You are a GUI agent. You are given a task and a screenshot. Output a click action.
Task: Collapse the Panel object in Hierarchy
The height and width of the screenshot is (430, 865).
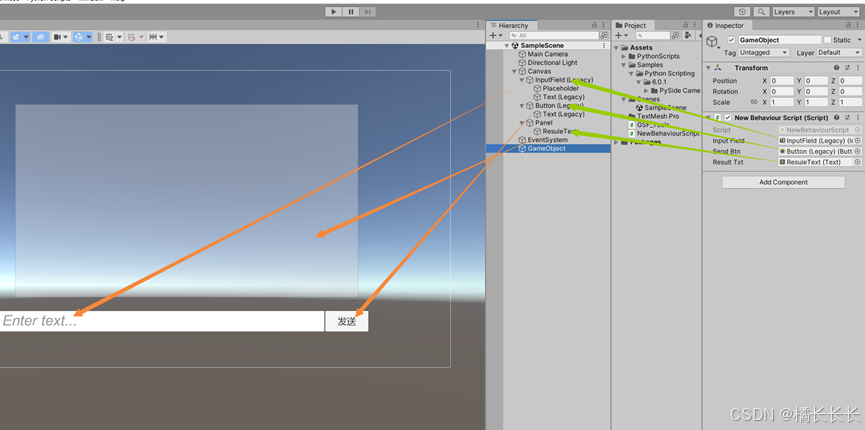point(521,123)
